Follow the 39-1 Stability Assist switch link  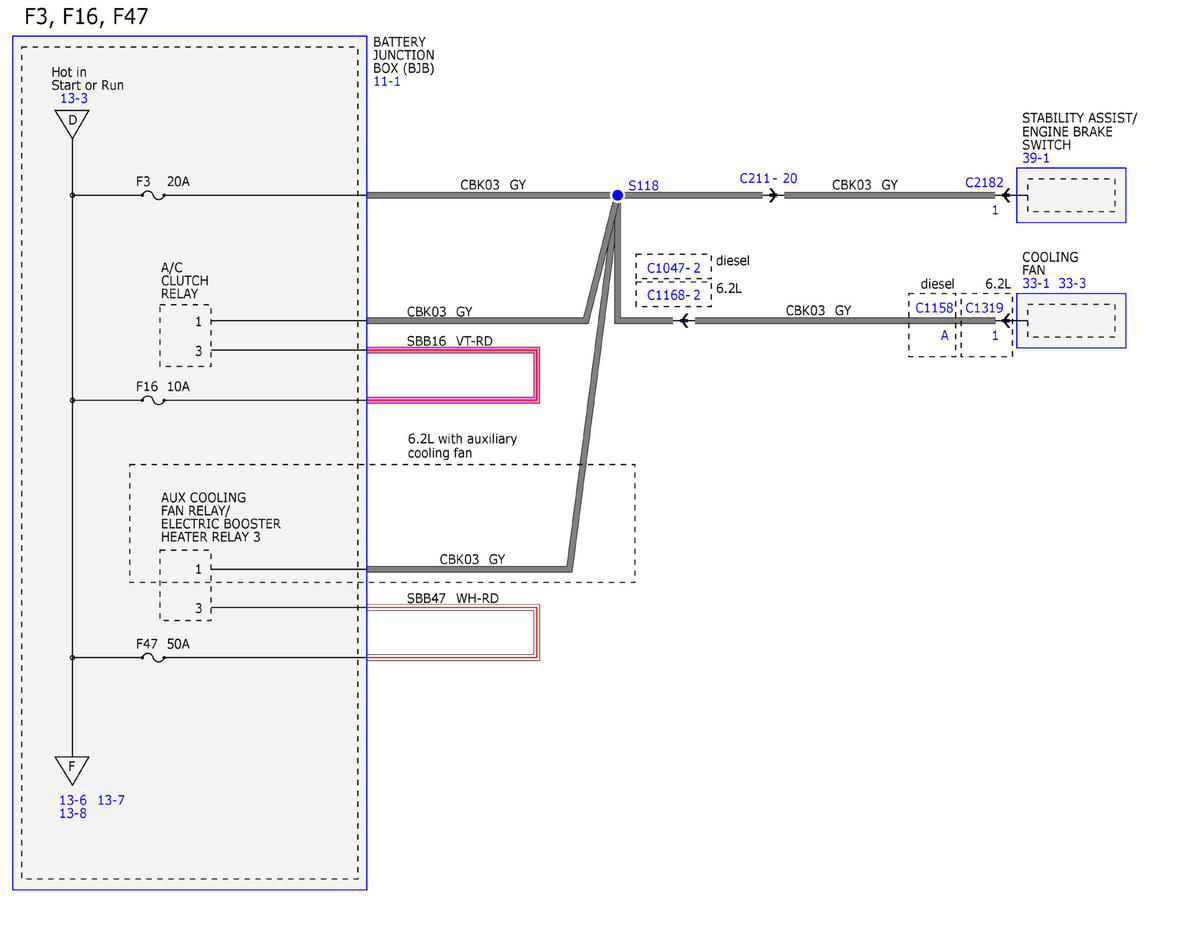[1035, 158]
